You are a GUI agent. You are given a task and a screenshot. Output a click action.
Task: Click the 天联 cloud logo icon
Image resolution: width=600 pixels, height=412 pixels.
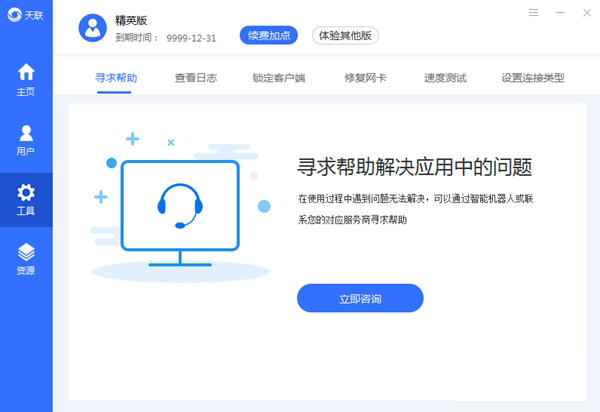[13, 13]
